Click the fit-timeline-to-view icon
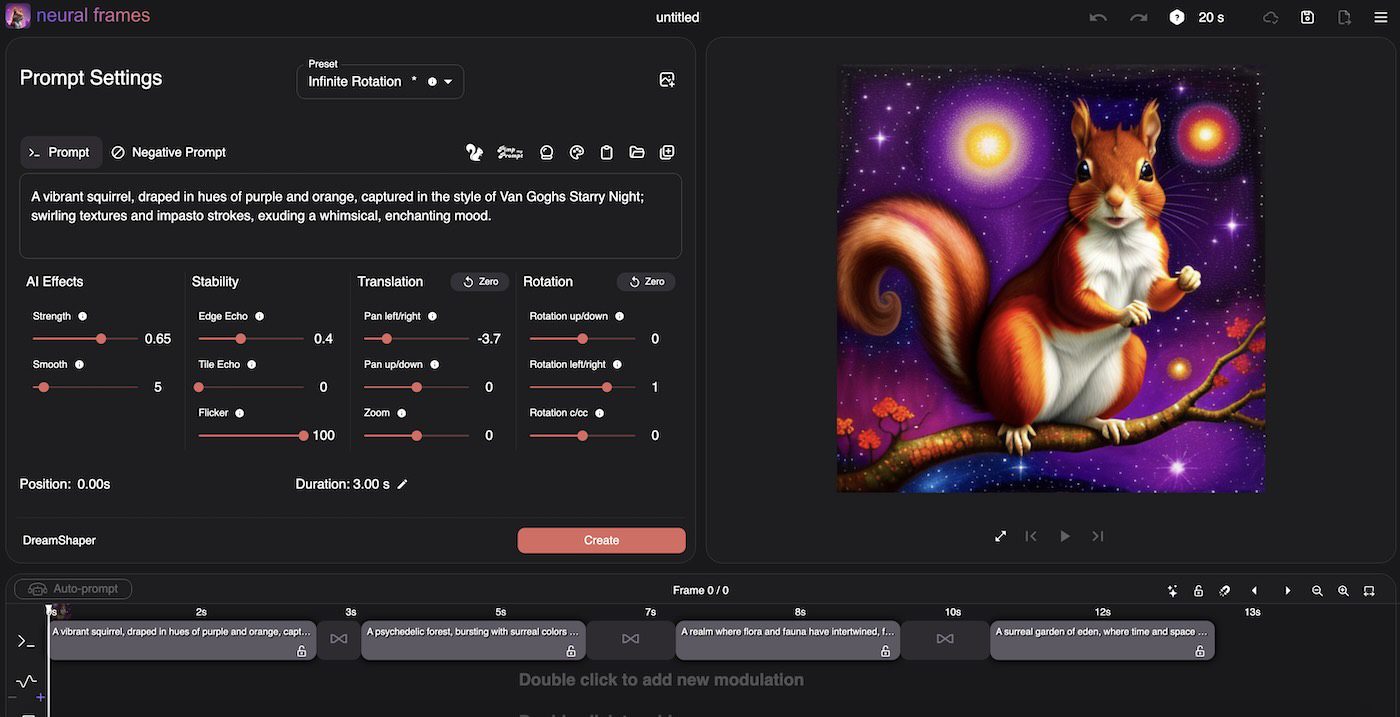Screen dimensions: 1400x717 (x=1368, y=590)
